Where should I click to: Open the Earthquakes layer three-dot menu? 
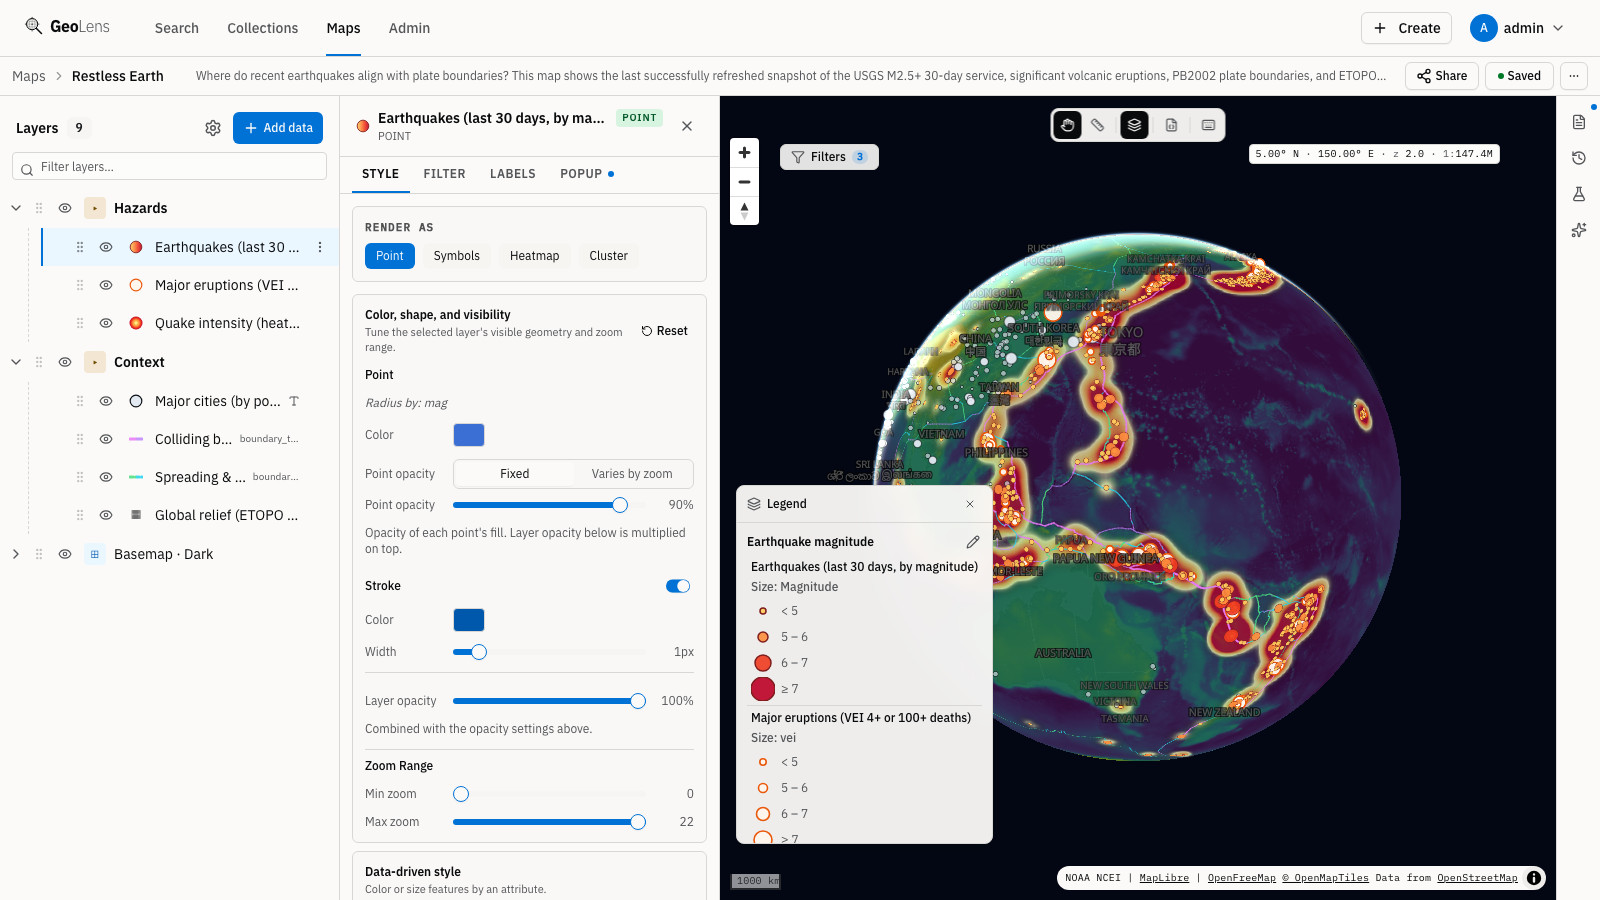pos(320,247)
